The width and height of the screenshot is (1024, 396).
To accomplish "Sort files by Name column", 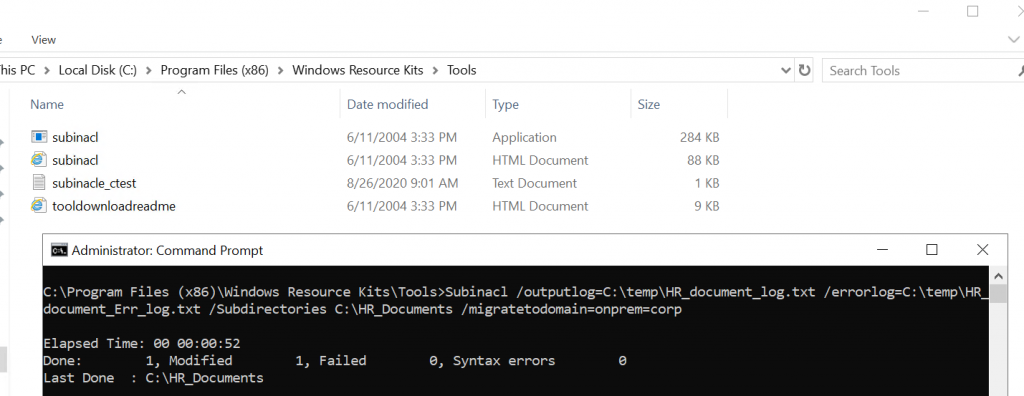I will (47, 104).
